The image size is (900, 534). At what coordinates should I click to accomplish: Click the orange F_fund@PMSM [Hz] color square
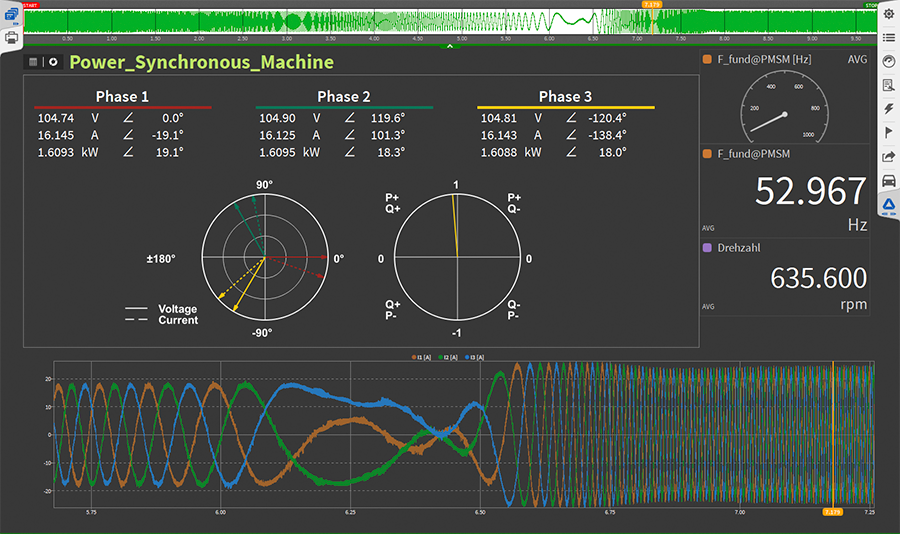707,60
